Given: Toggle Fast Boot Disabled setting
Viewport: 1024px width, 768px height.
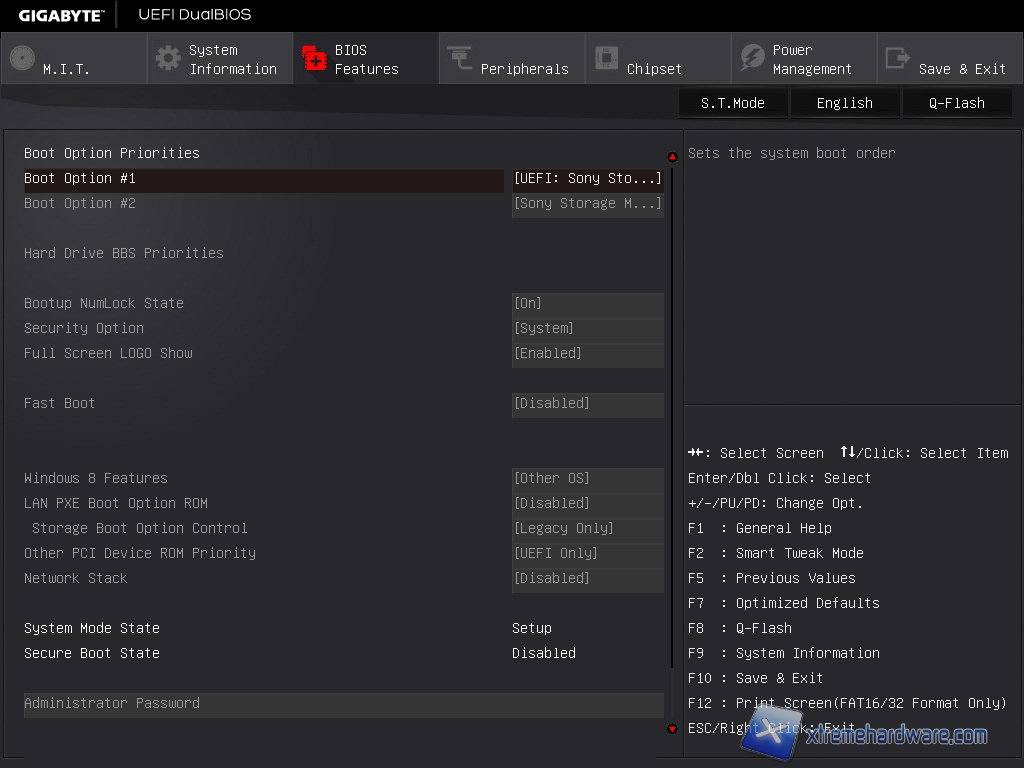Looking at the screenshot, I should coord(587,404).
